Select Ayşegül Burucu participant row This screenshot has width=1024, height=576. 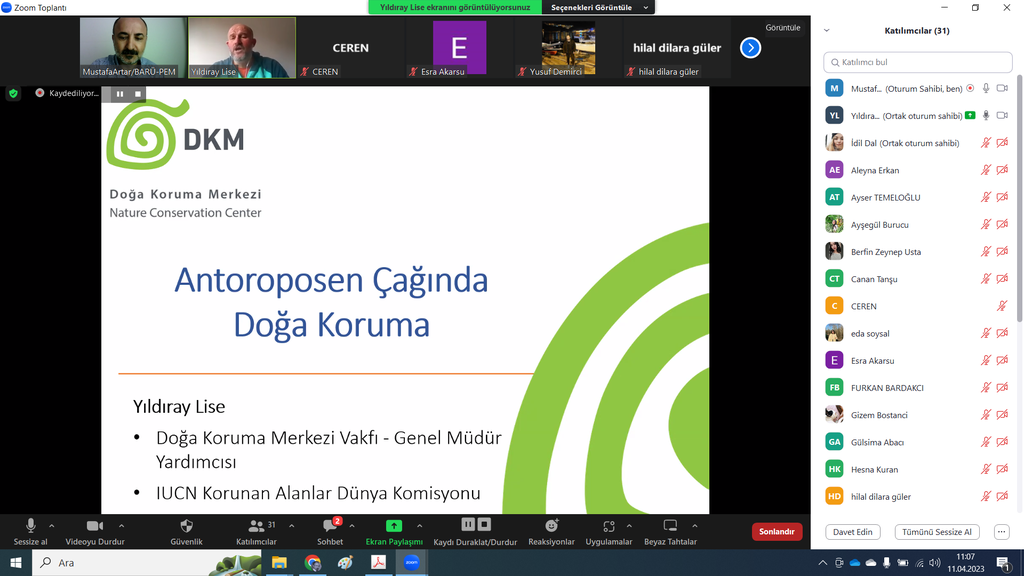coord(917,224)
